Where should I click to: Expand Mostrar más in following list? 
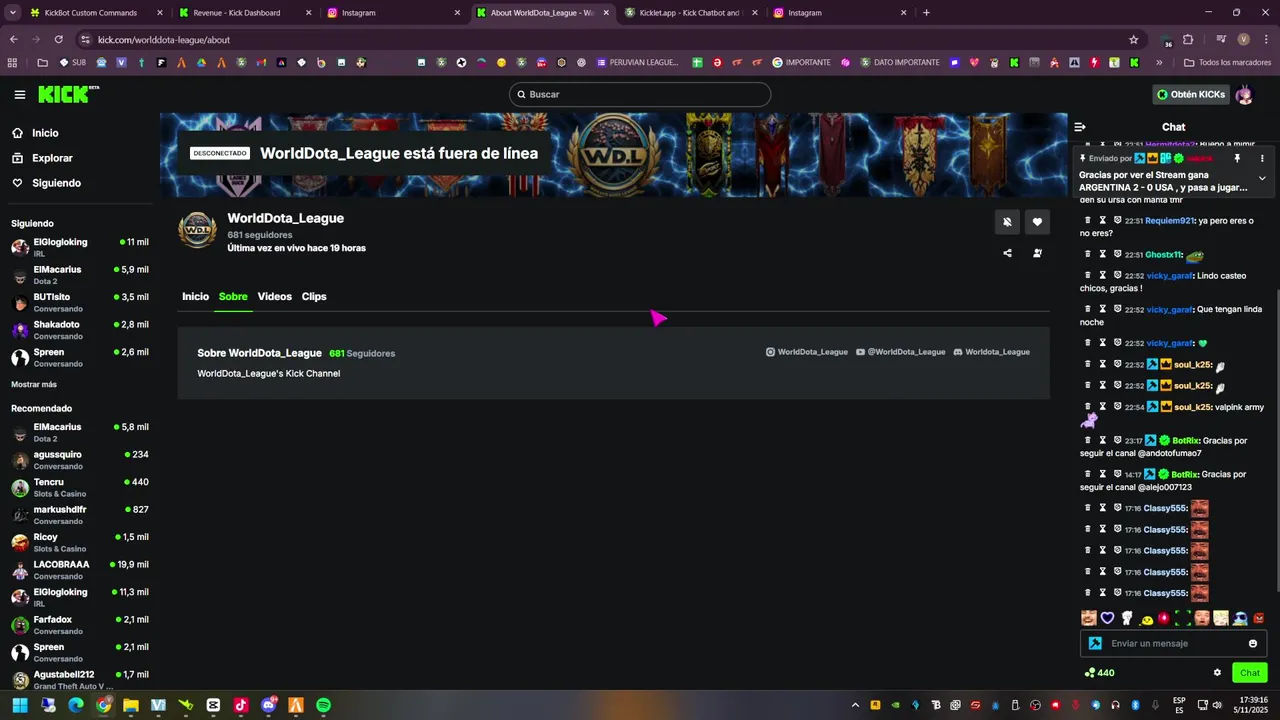coord(34,384)
